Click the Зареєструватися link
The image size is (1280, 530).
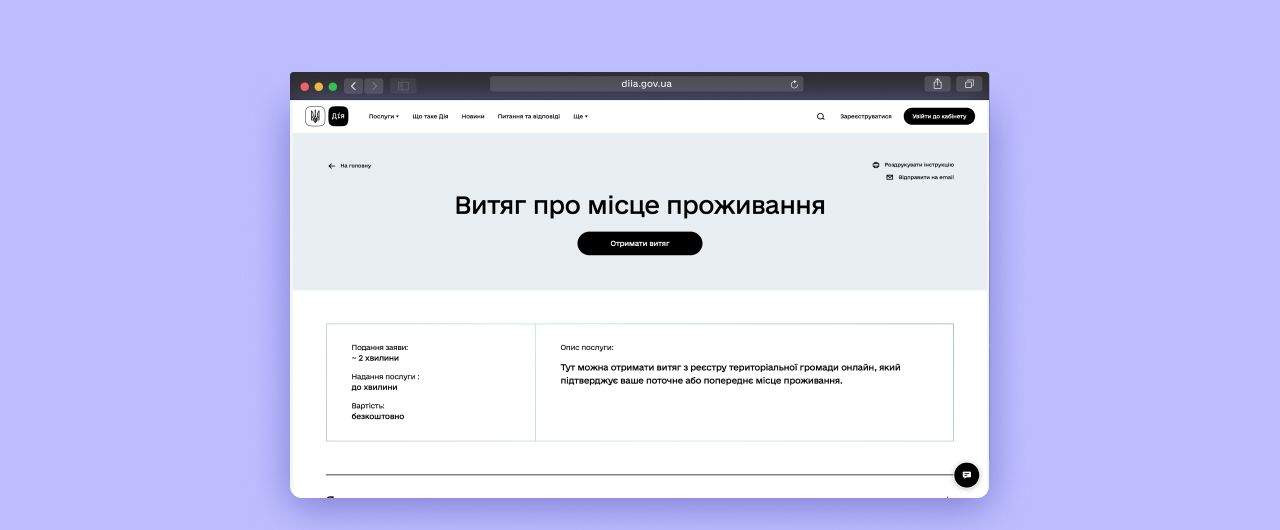865,116
